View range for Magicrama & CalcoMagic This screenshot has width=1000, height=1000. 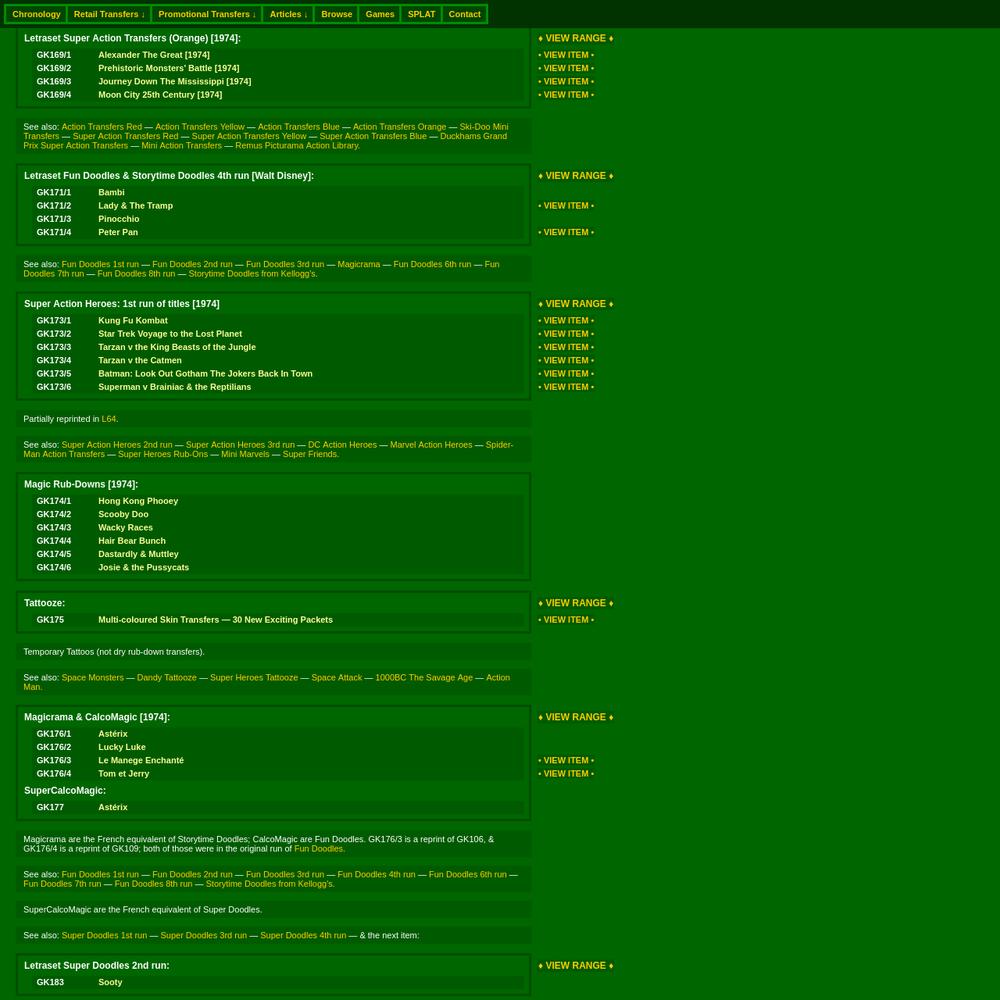[575, 717]
